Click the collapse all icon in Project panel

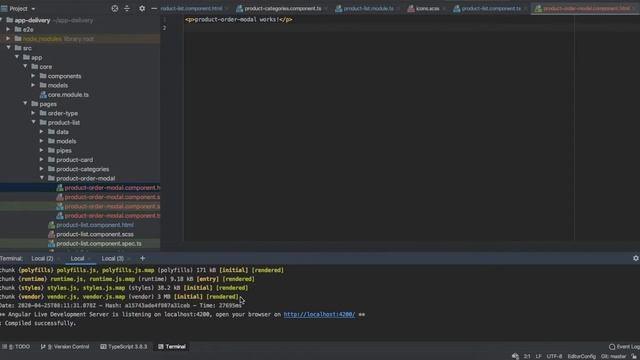127,9
